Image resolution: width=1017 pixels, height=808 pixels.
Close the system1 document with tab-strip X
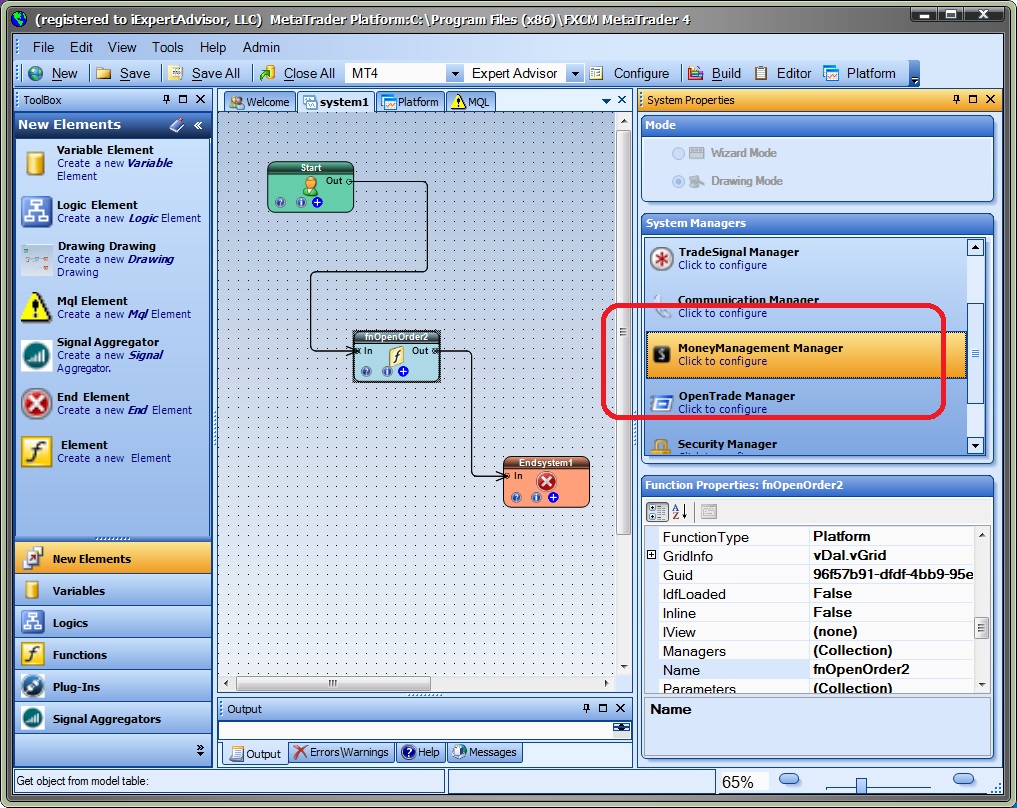622,100
